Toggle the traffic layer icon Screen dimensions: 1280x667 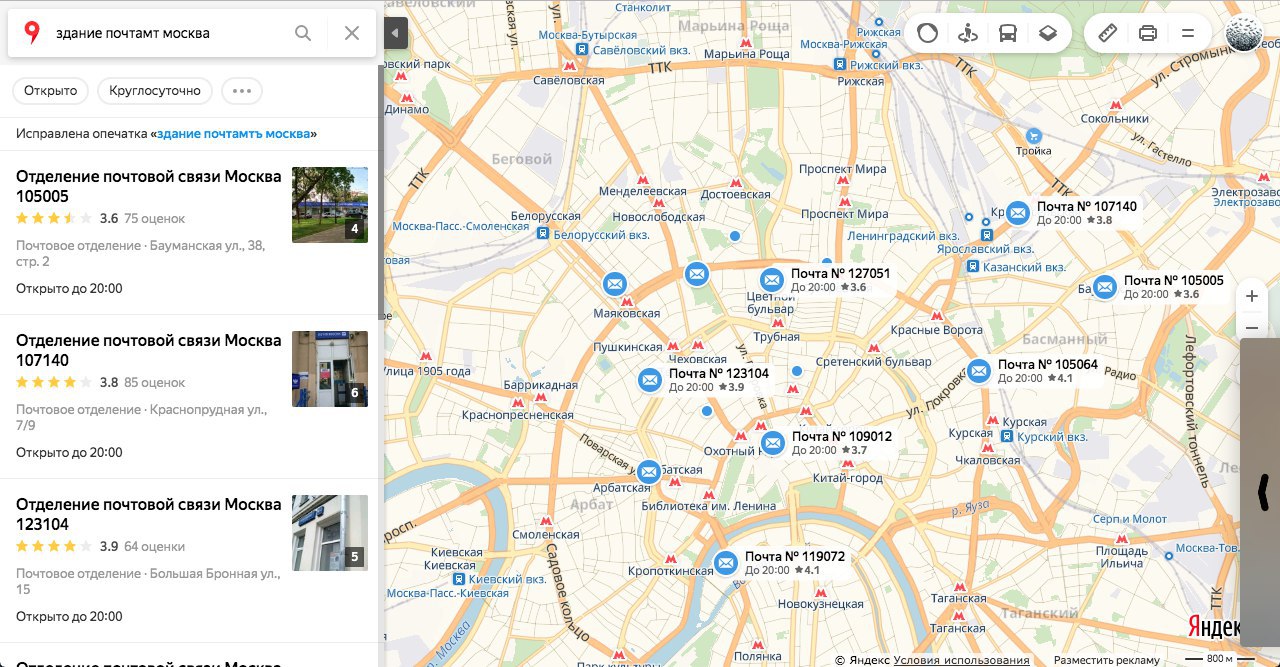coord(928,33)
